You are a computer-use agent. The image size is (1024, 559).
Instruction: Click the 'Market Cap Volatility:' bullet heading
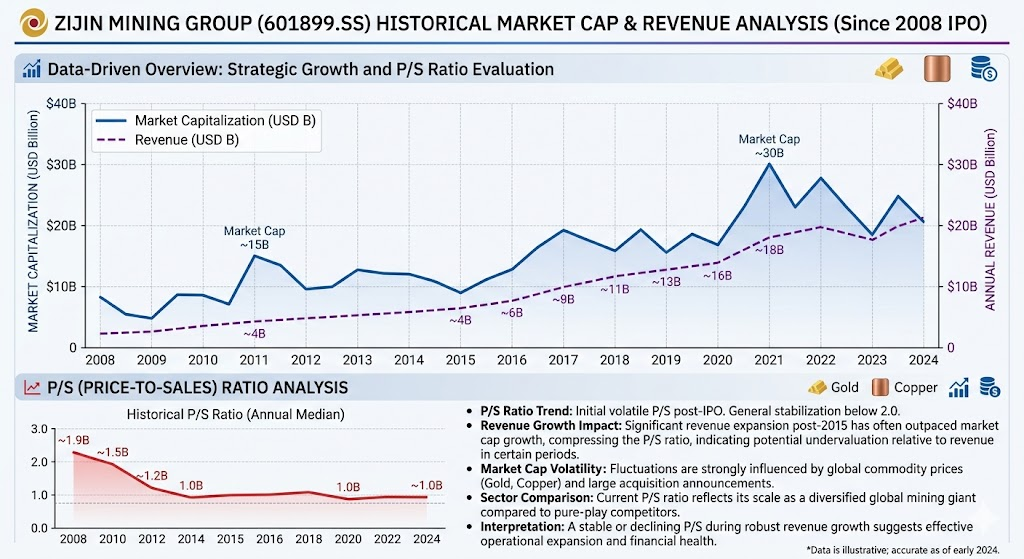pyautogui.click(x=543, y=469)
